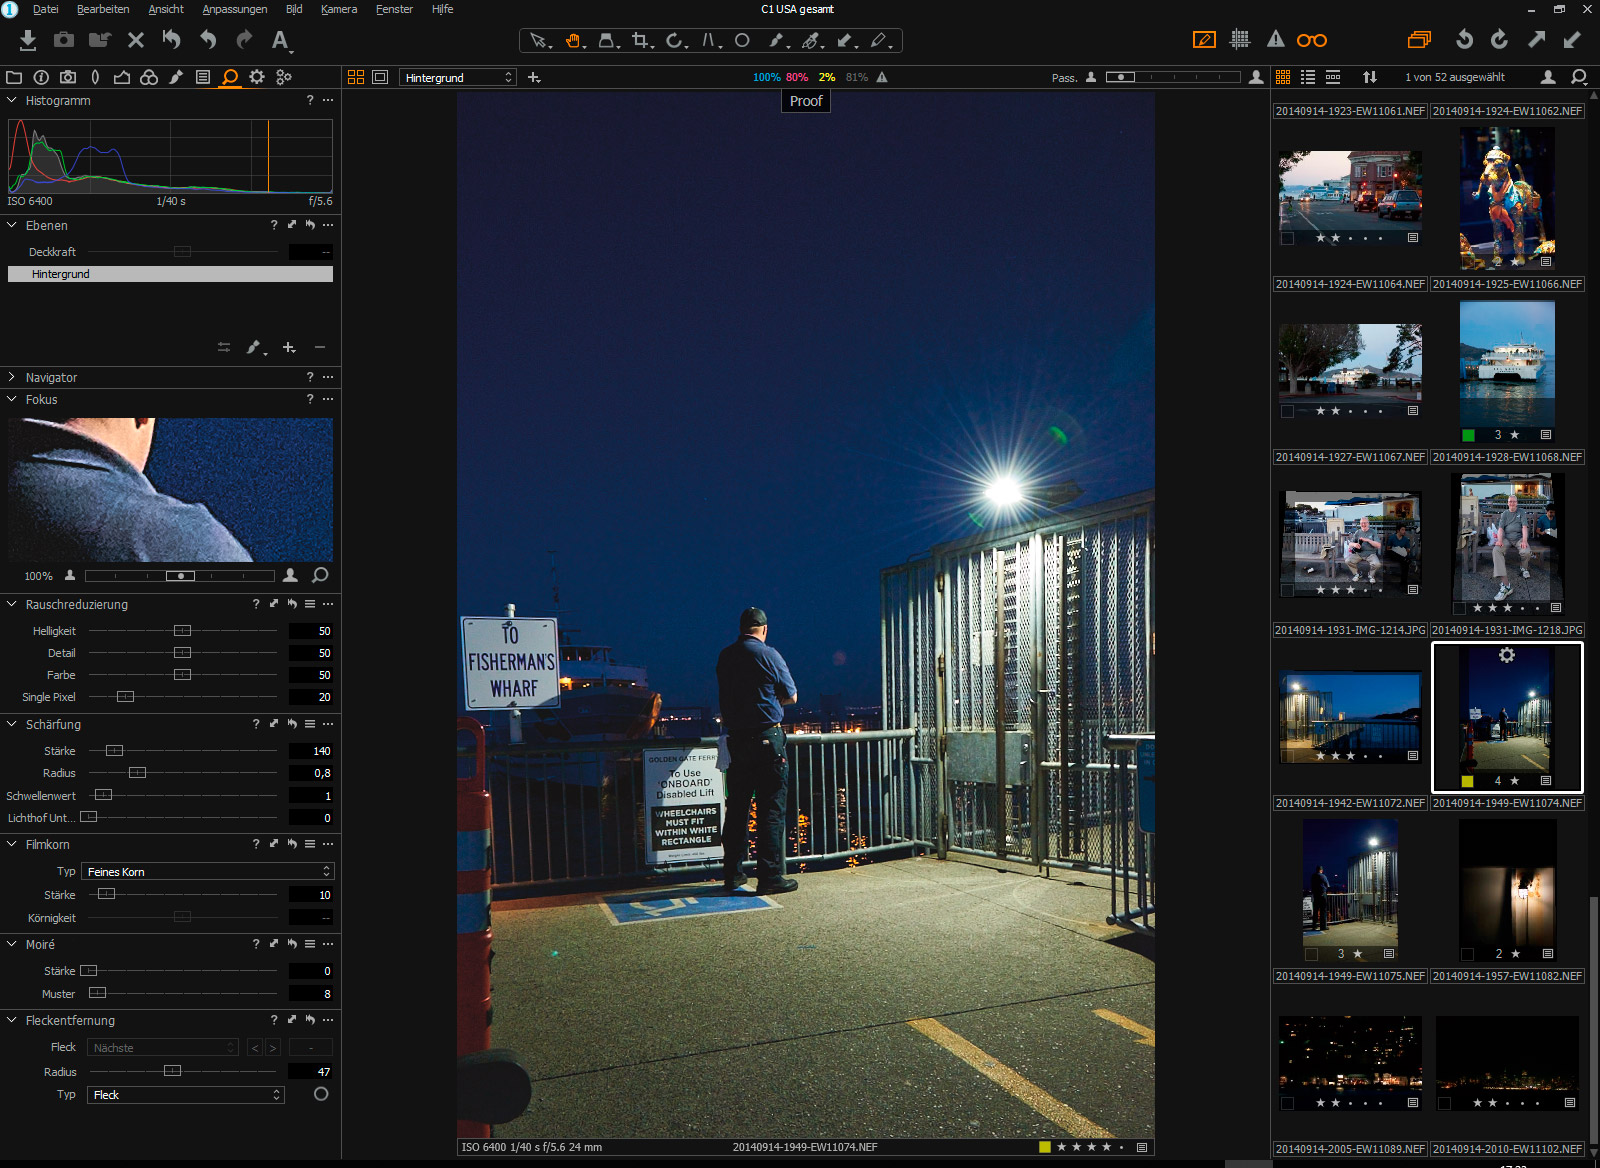Open the Hintergrund layer dropdown

point(458,77)
